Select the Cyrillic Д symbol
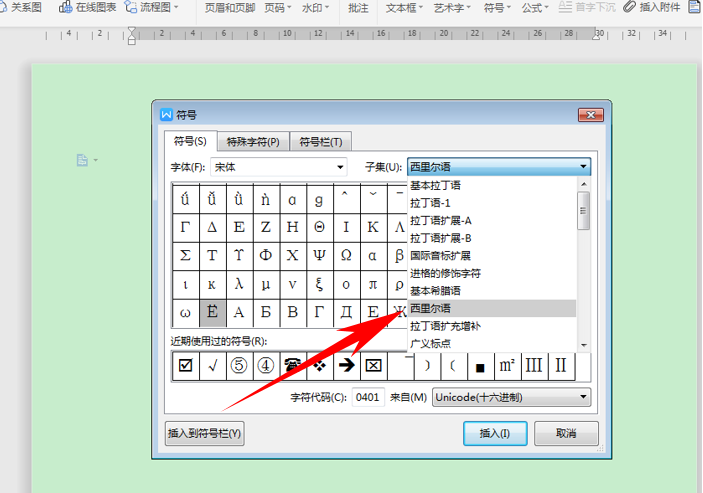The image size is (703, 493). pyautogui.click(x=346, y=312)
